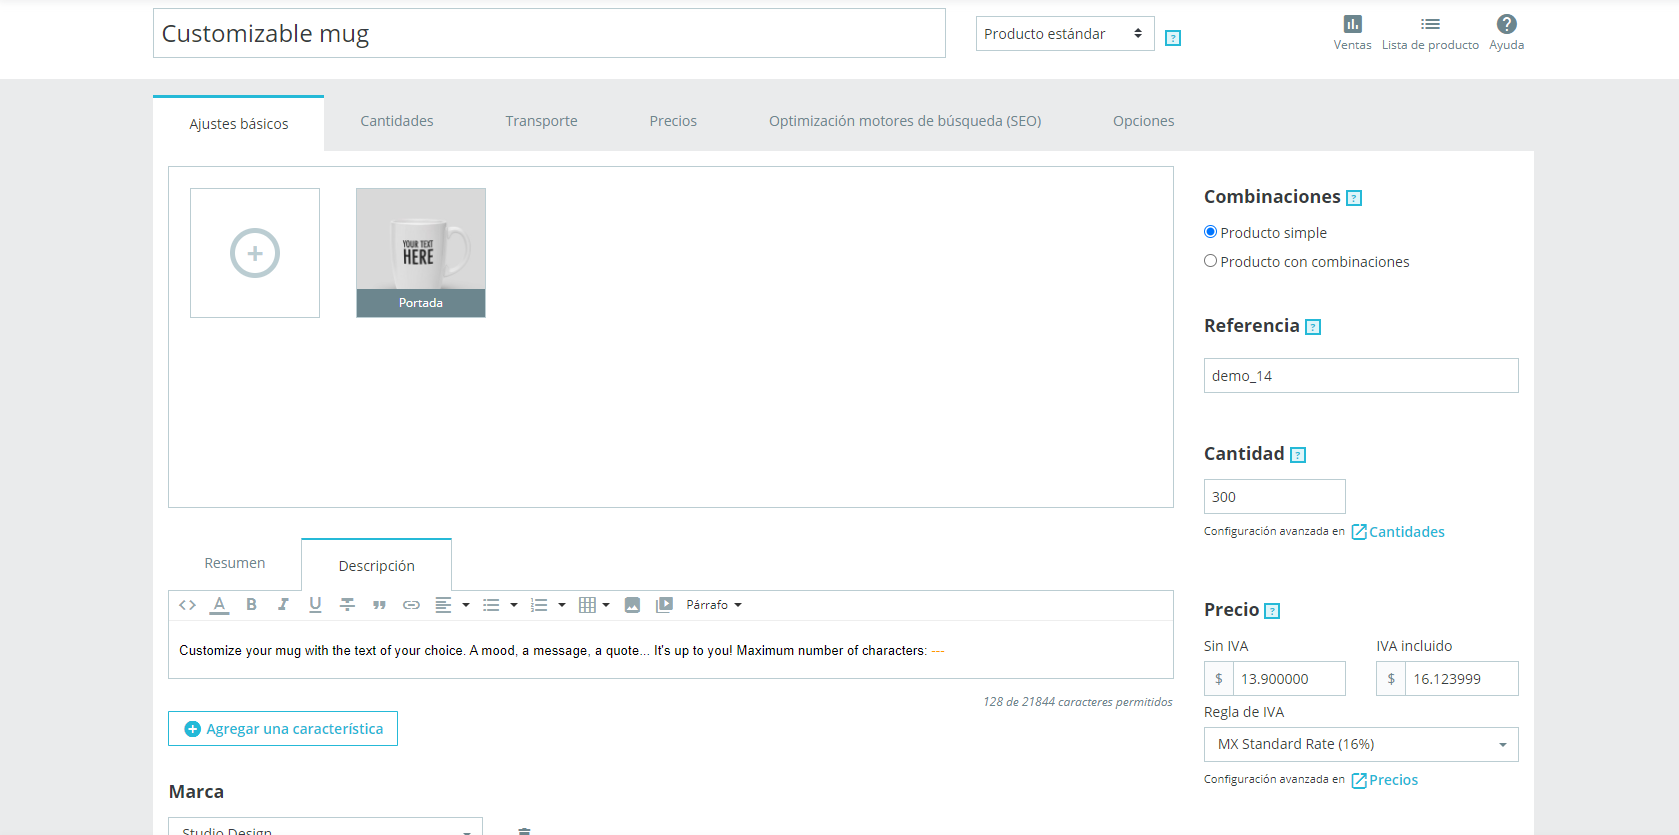
Task: Apply bold formatting in editor
Action: point(251,605)
